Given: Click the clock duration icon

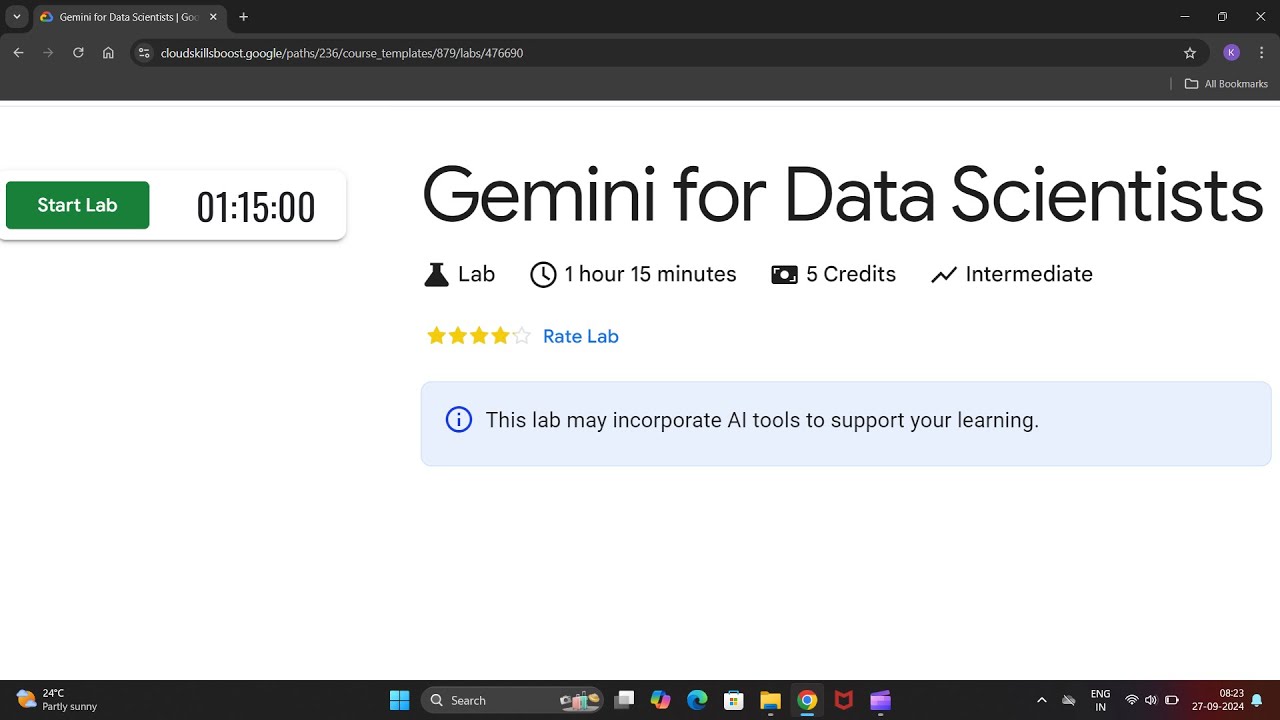Looking at the screenshot, I should (x=543, y=274).
